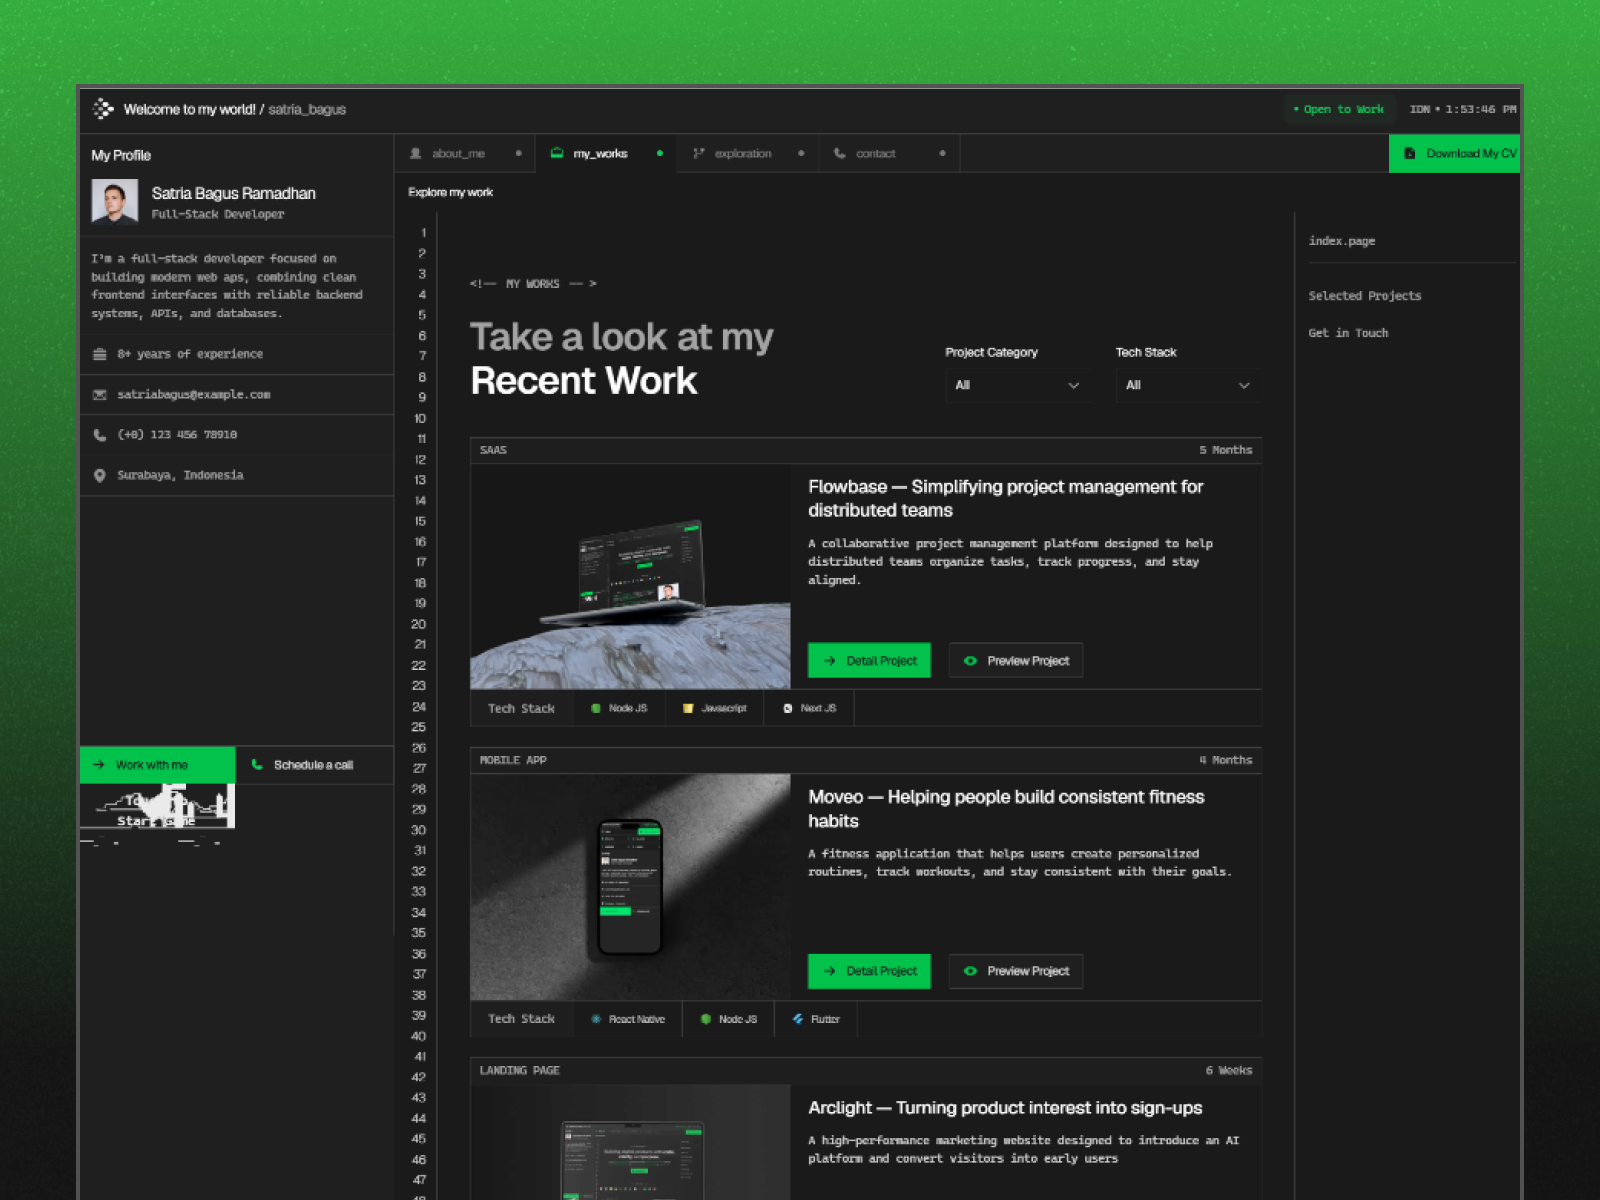The width and height of the screenshot is (1600, 1200).
Task: Jump to Get in Touch in the outline
Action: click(1348, 333)
